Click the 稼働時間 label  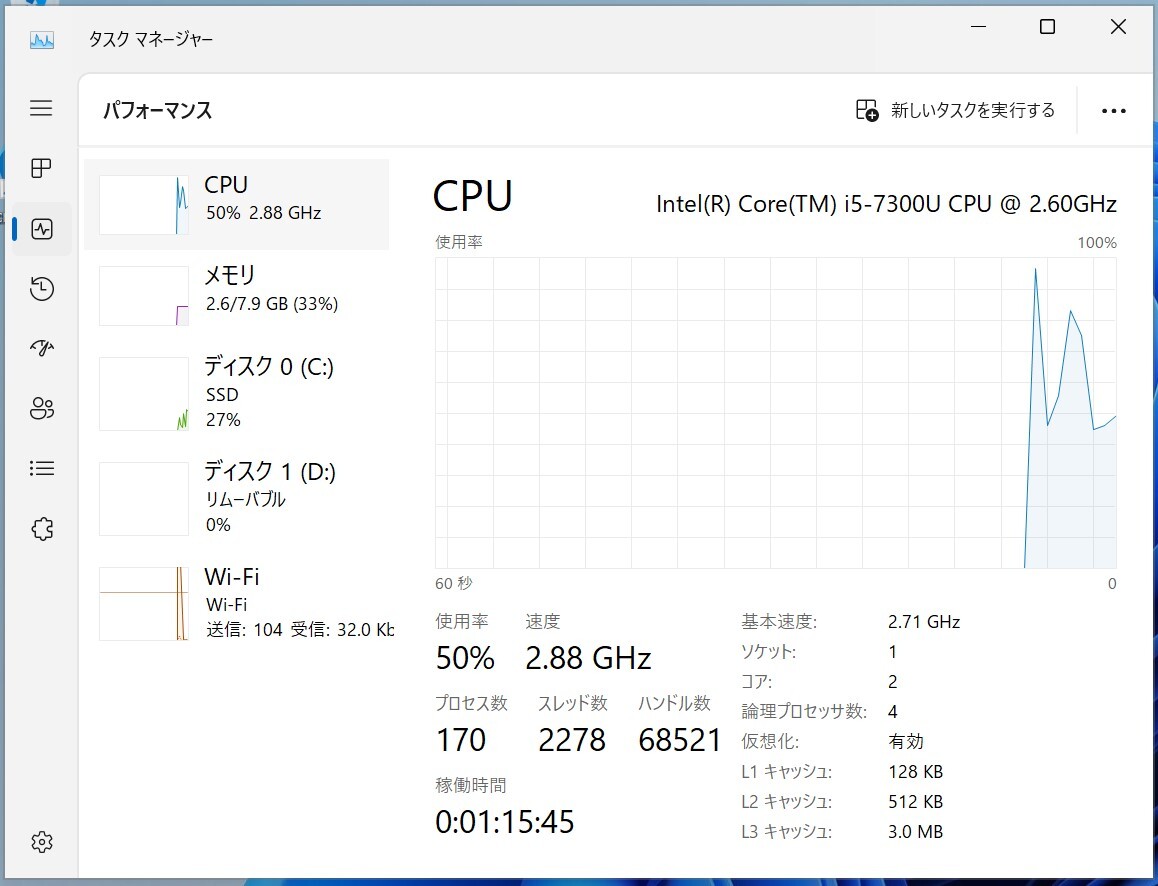pos(470,785)
